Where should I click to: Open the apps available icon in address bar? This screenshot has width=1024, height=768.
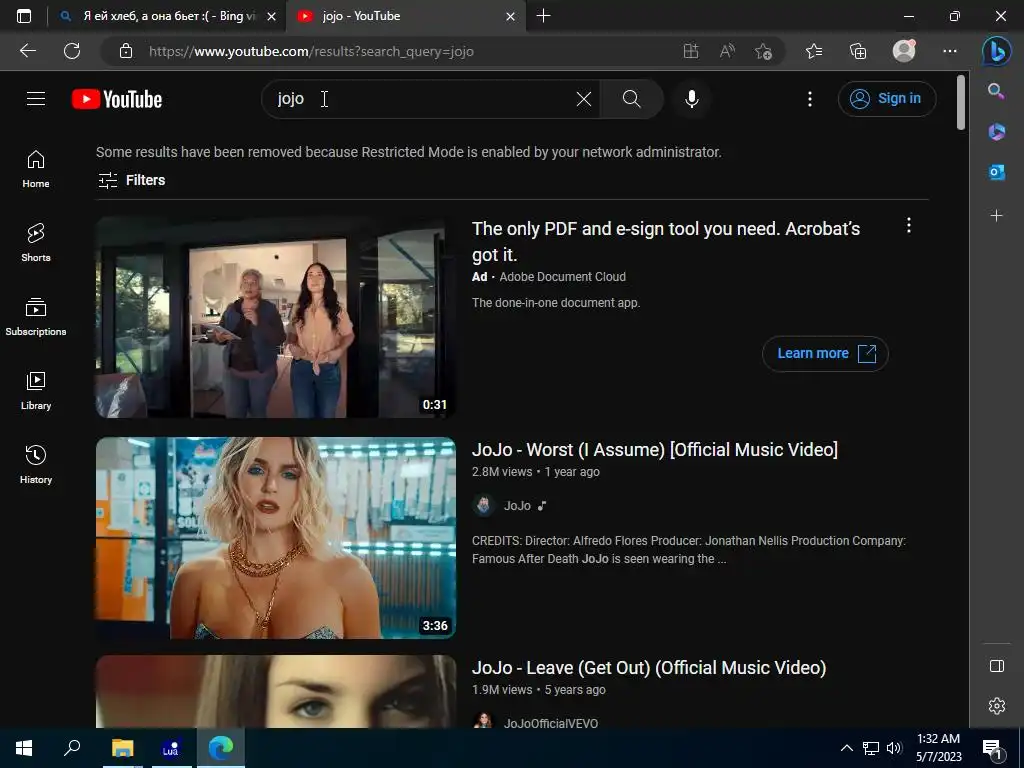pyautogui.click(x=691, y=51)
